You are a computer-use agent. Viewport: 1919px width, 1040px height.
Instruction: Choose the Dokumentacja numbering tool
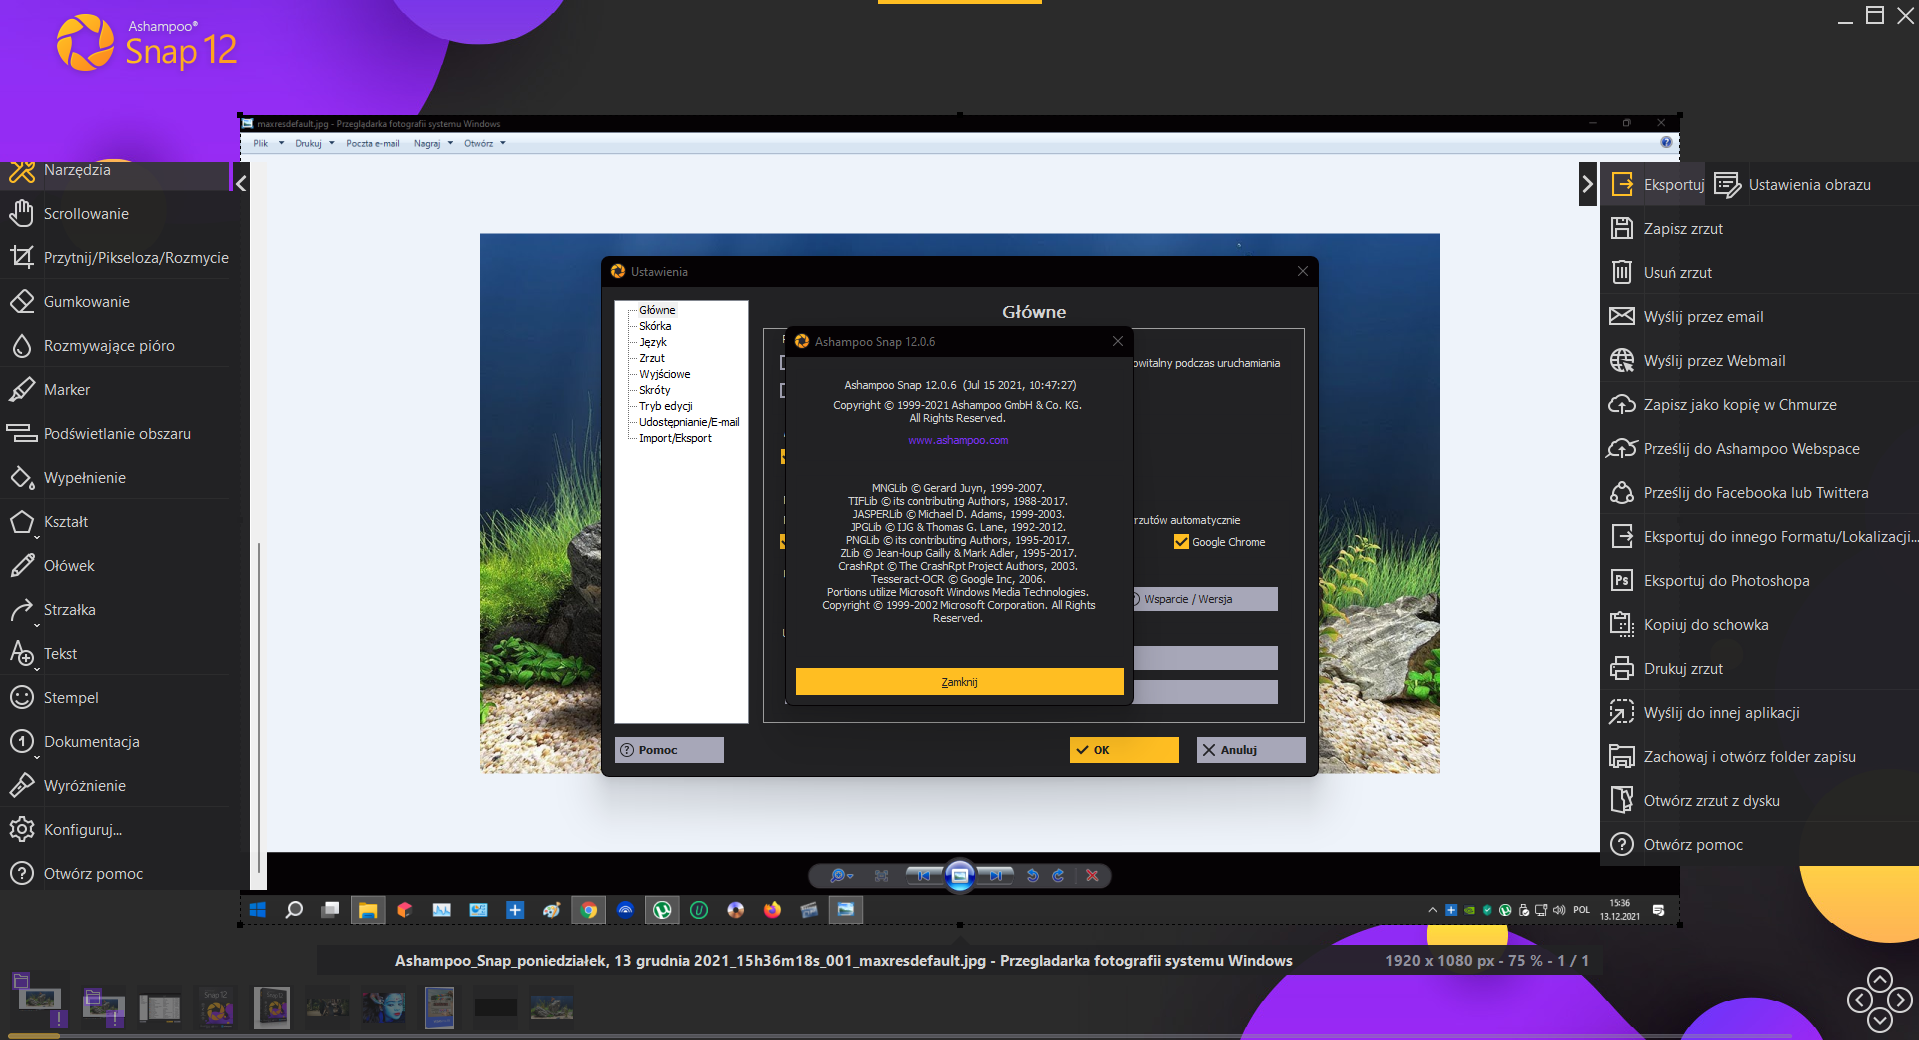point(115,742)
